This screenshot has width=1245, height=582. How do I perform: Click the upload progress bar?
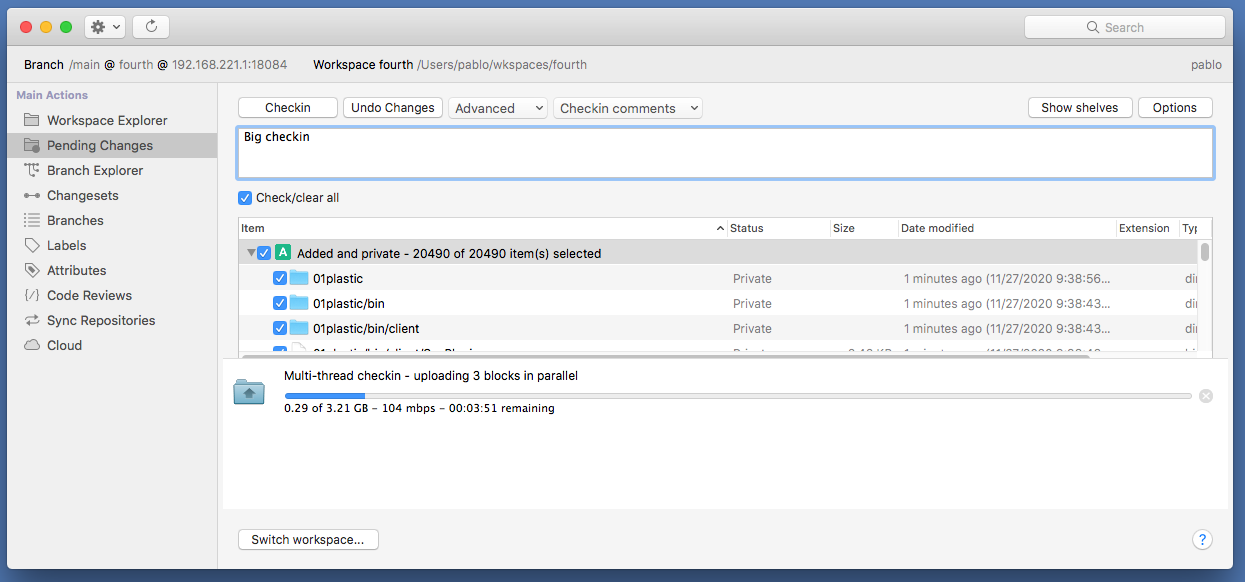click(738, 395)
